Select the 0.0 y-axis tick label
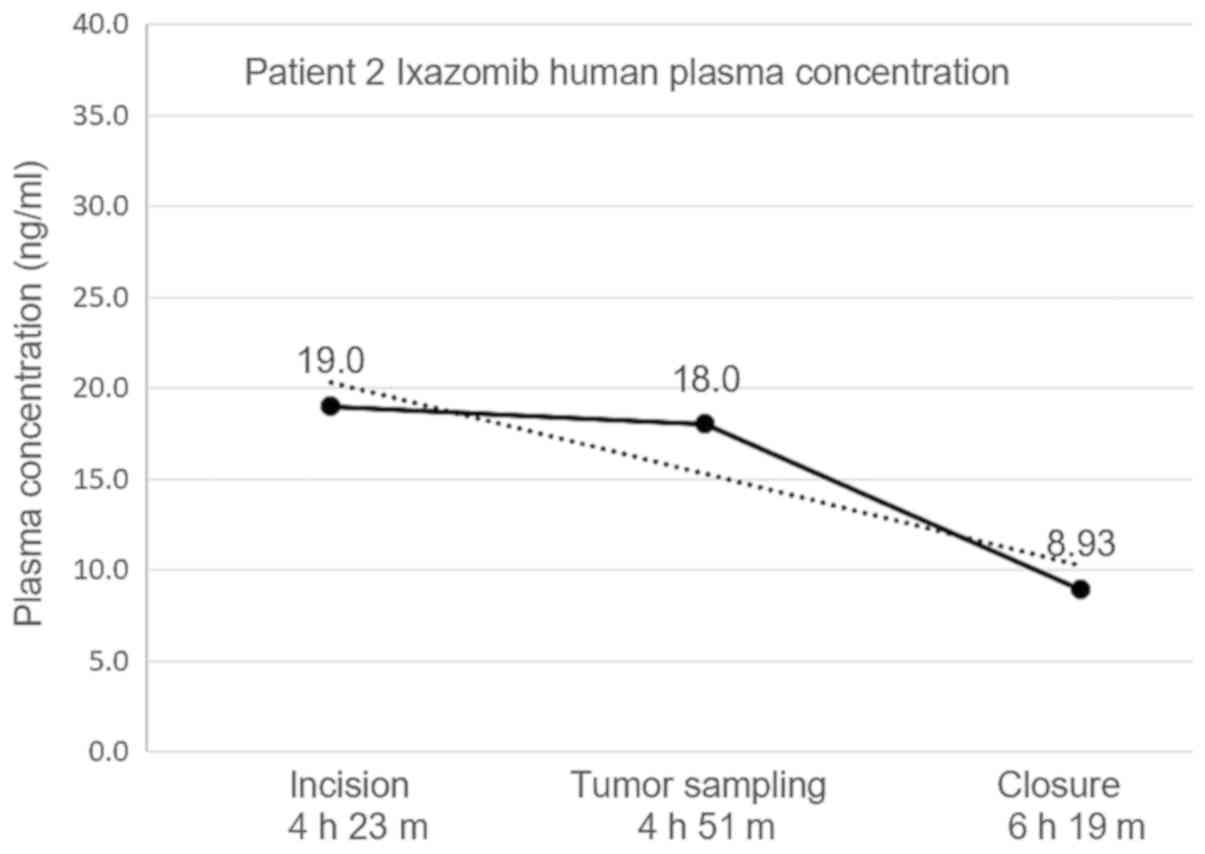The height and width of the screenshot is (854, 1205). (107, 751)
